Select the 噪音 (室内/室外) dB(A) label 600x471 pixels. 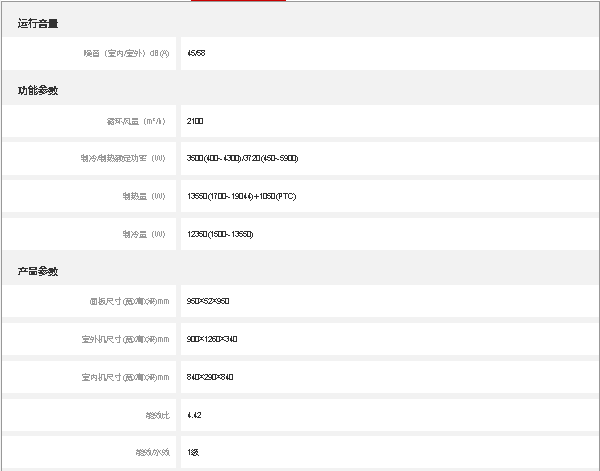point(127,52)
